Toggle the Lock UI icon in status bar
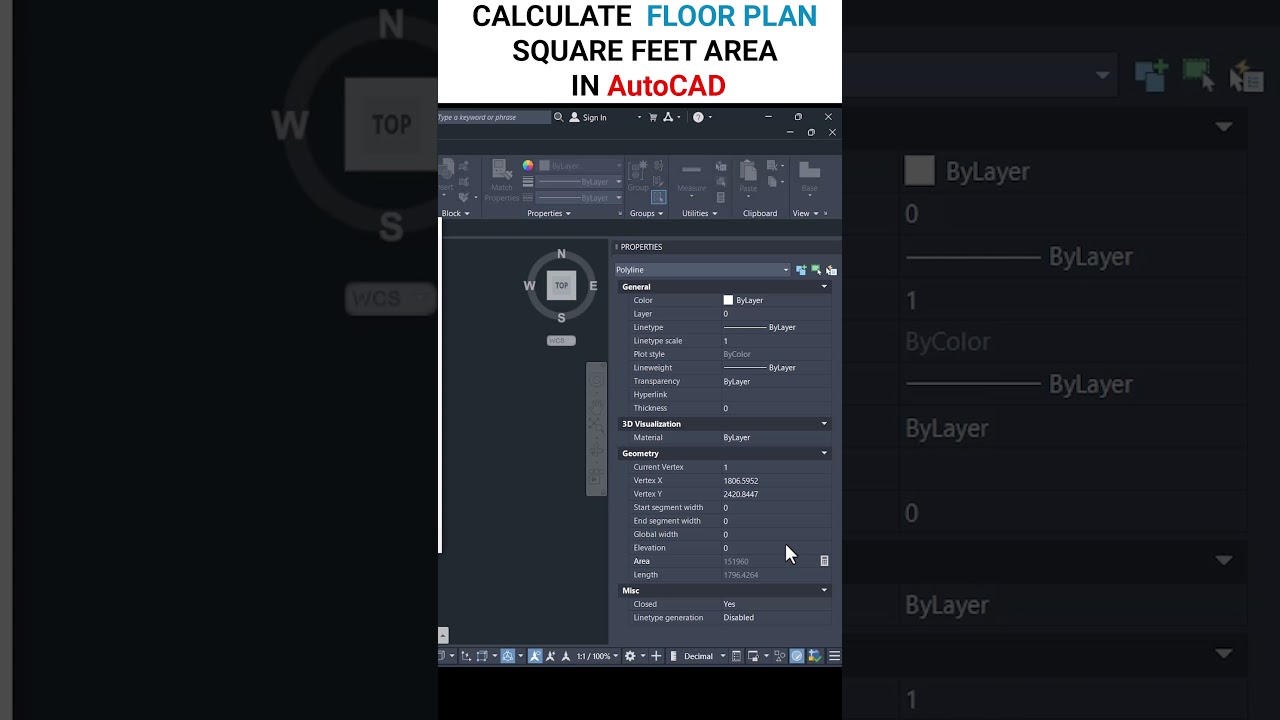 click(754, 656)
